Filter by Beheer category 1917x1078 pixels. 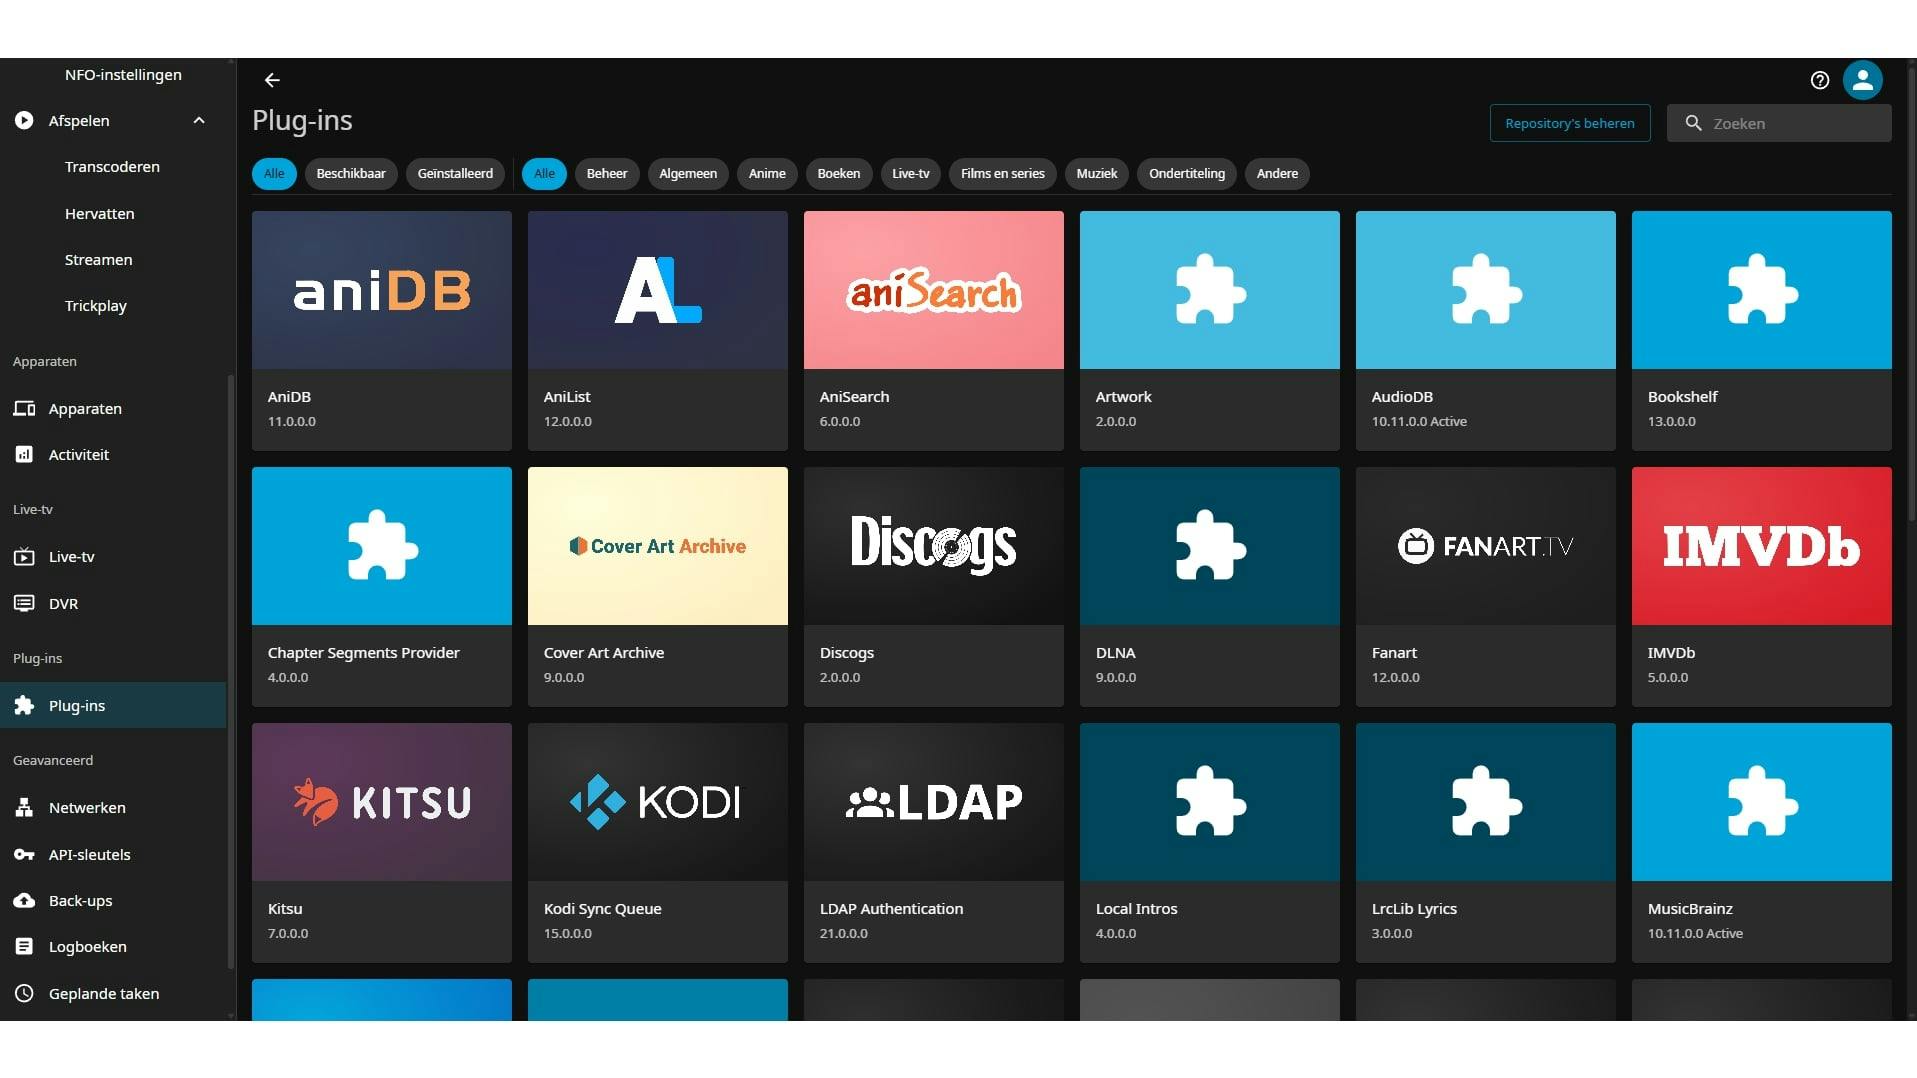[607, 174]
